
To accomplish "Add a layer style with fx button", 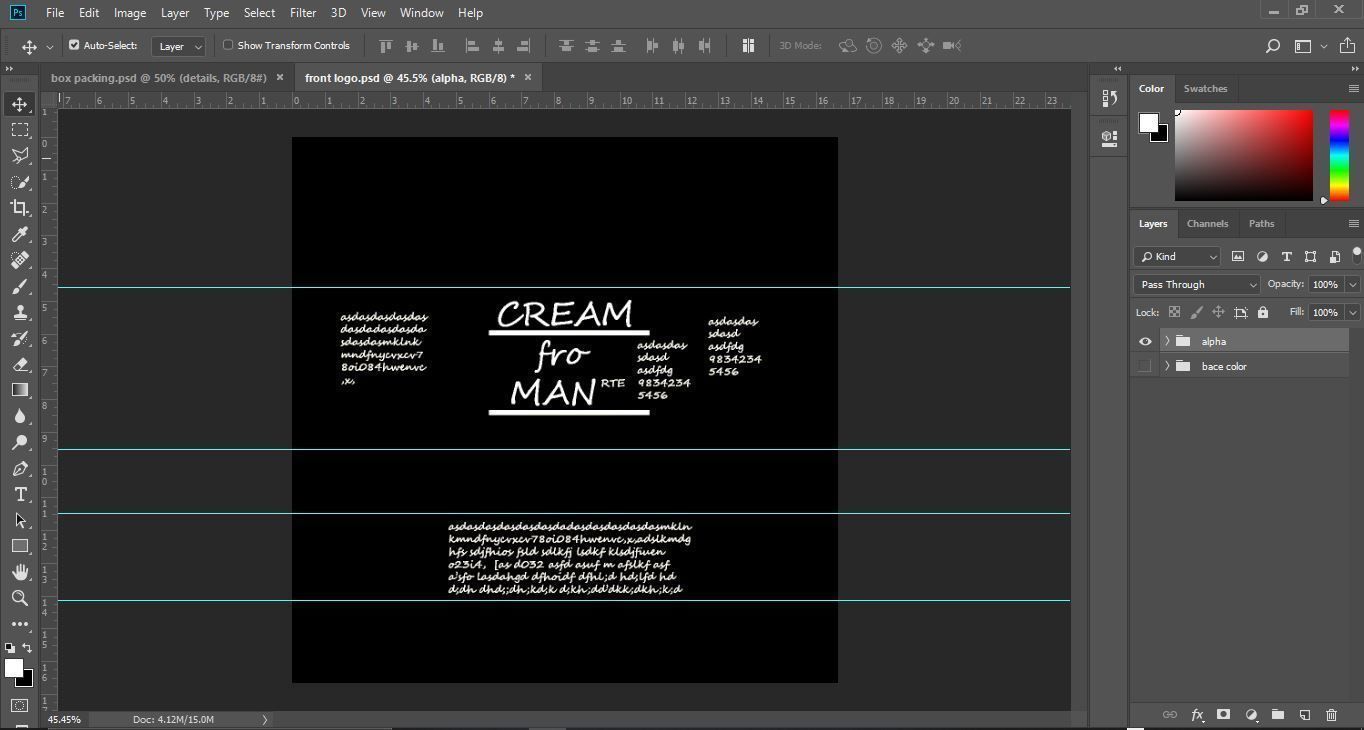I will pyautogui.click(x=1197, y=715).
